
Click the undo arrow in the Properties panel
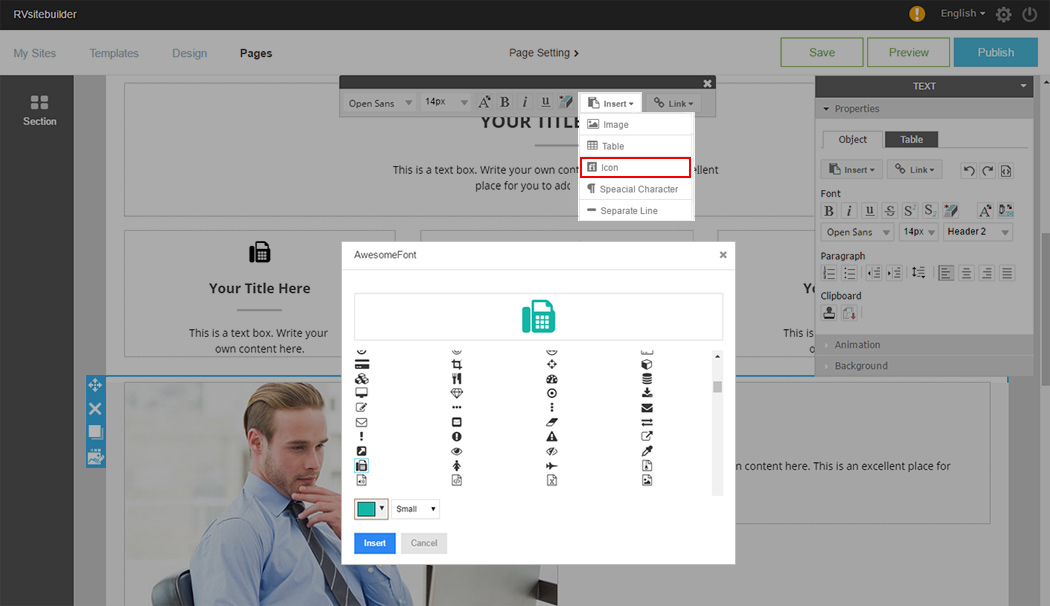pyautogui.click(x=968, y=170)
